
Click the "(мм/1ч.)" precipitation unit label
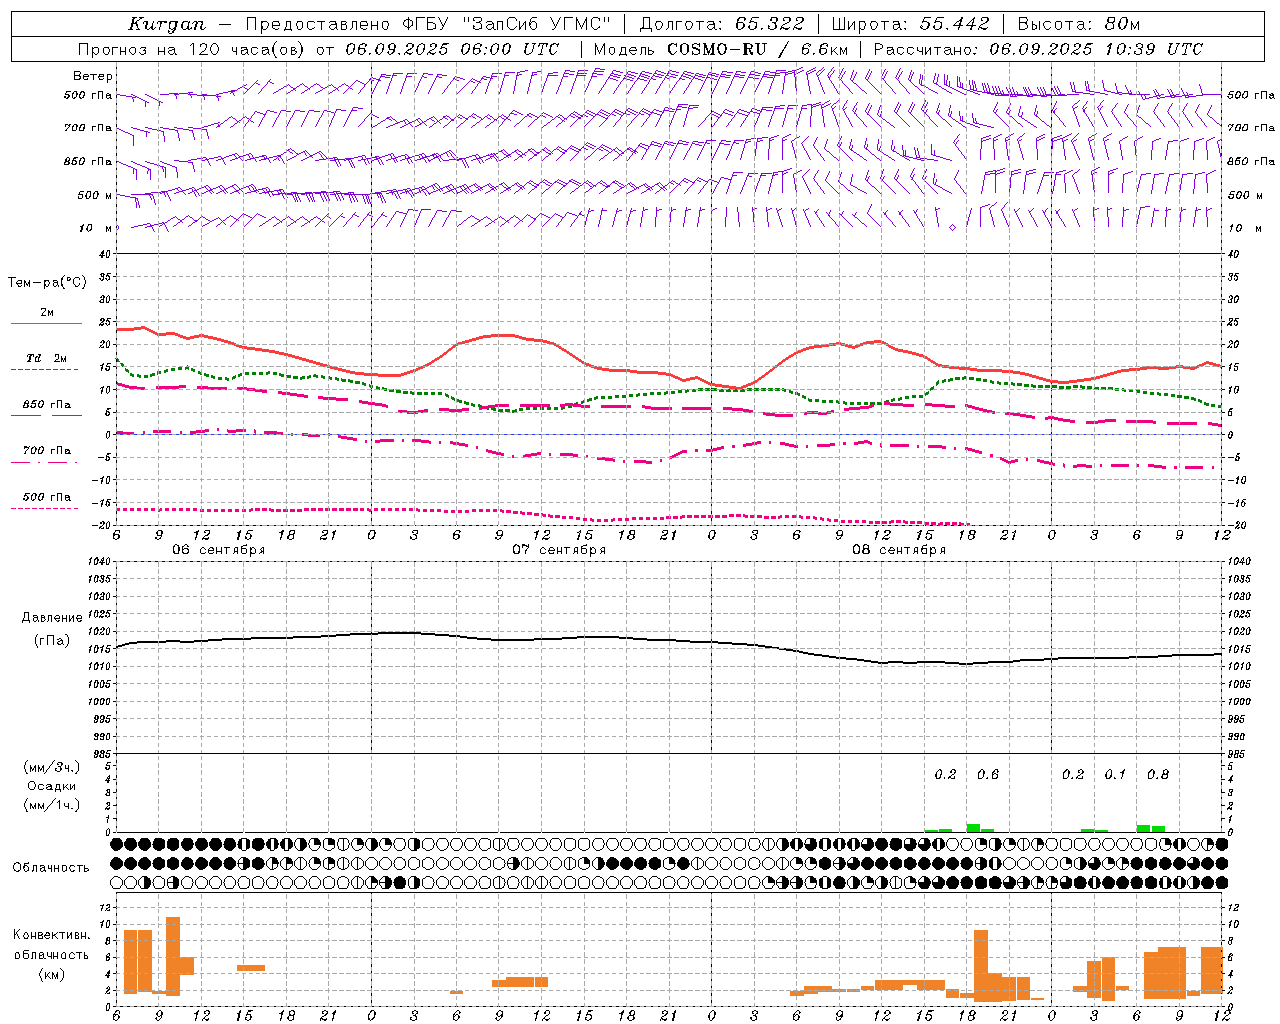[x=51, y=805]
